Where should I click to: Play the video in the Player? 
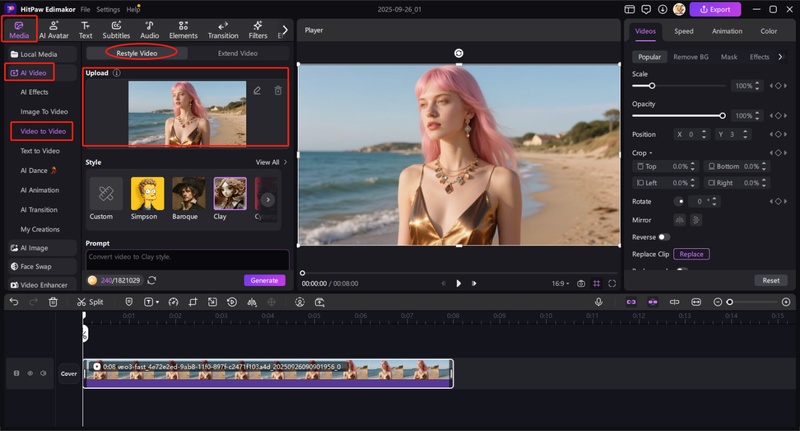coord(458,283)
